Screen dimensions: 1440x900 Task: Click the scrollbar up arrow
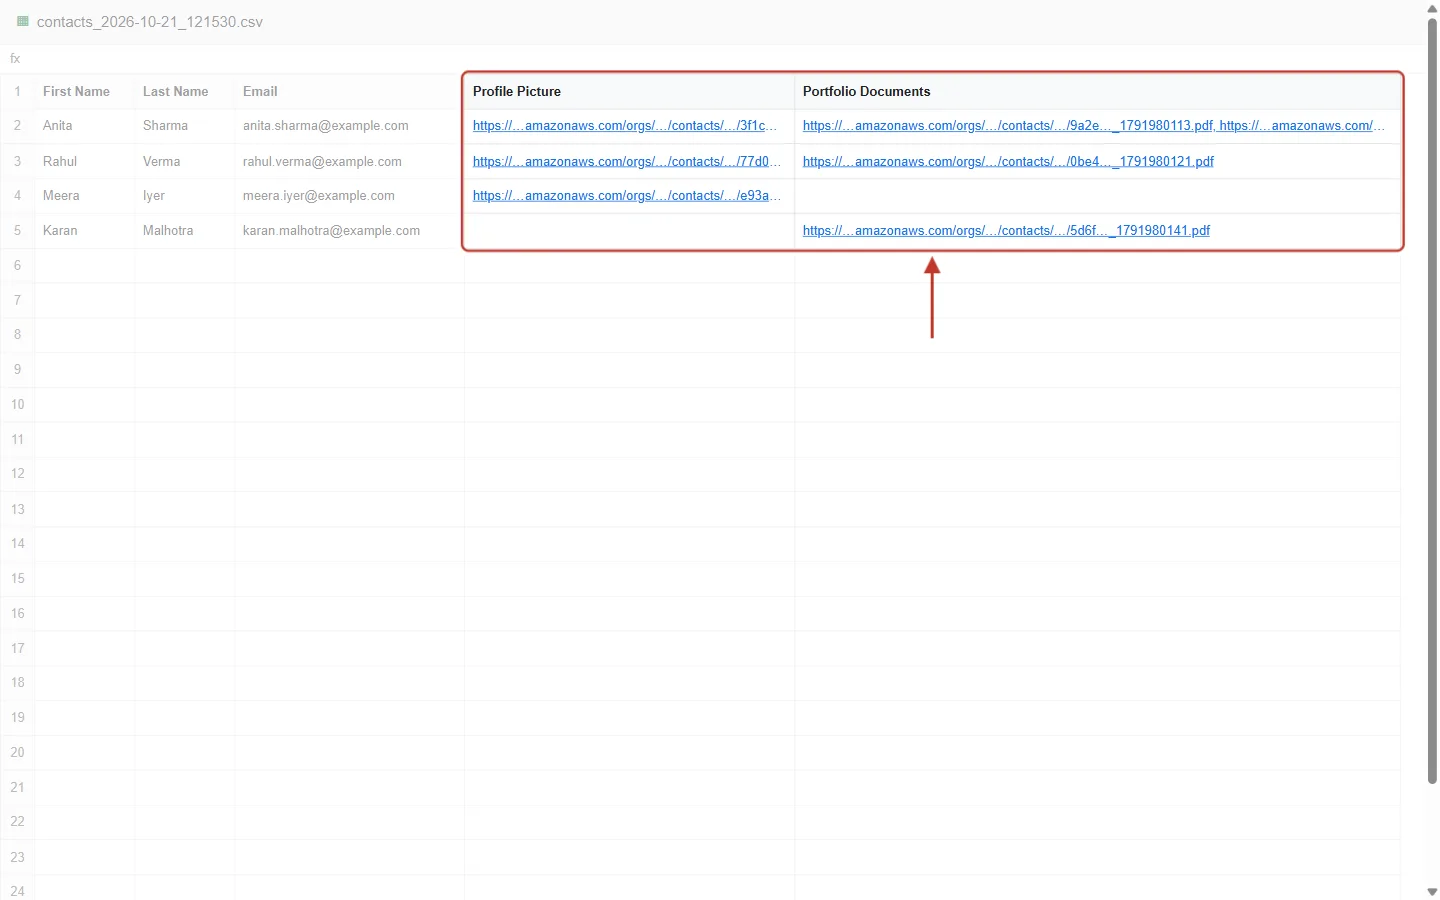pos(1432,8)
